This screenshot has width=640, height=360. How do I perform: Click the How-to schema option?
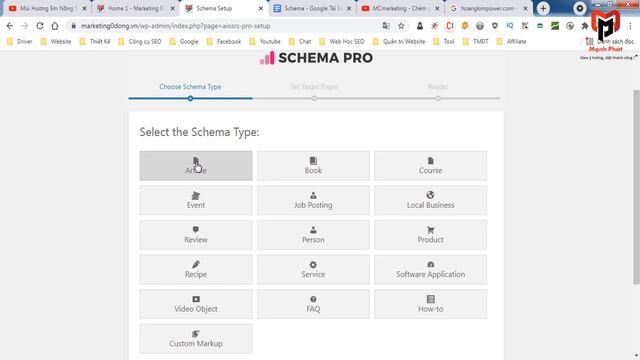tap(430, 304)
